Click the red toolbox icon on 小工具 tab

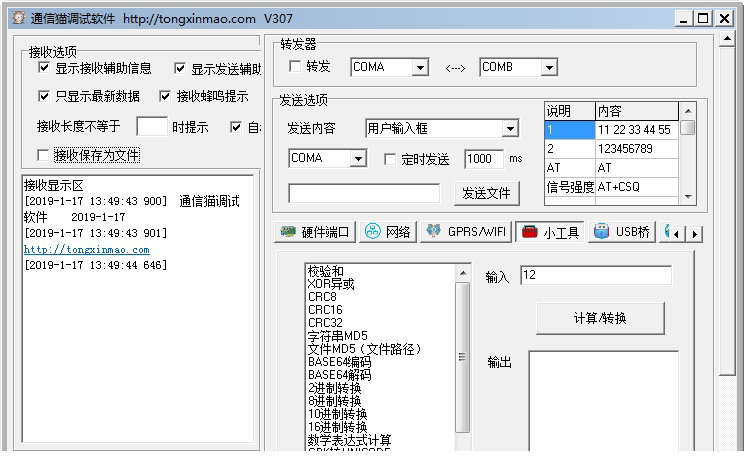coord(530,232)
